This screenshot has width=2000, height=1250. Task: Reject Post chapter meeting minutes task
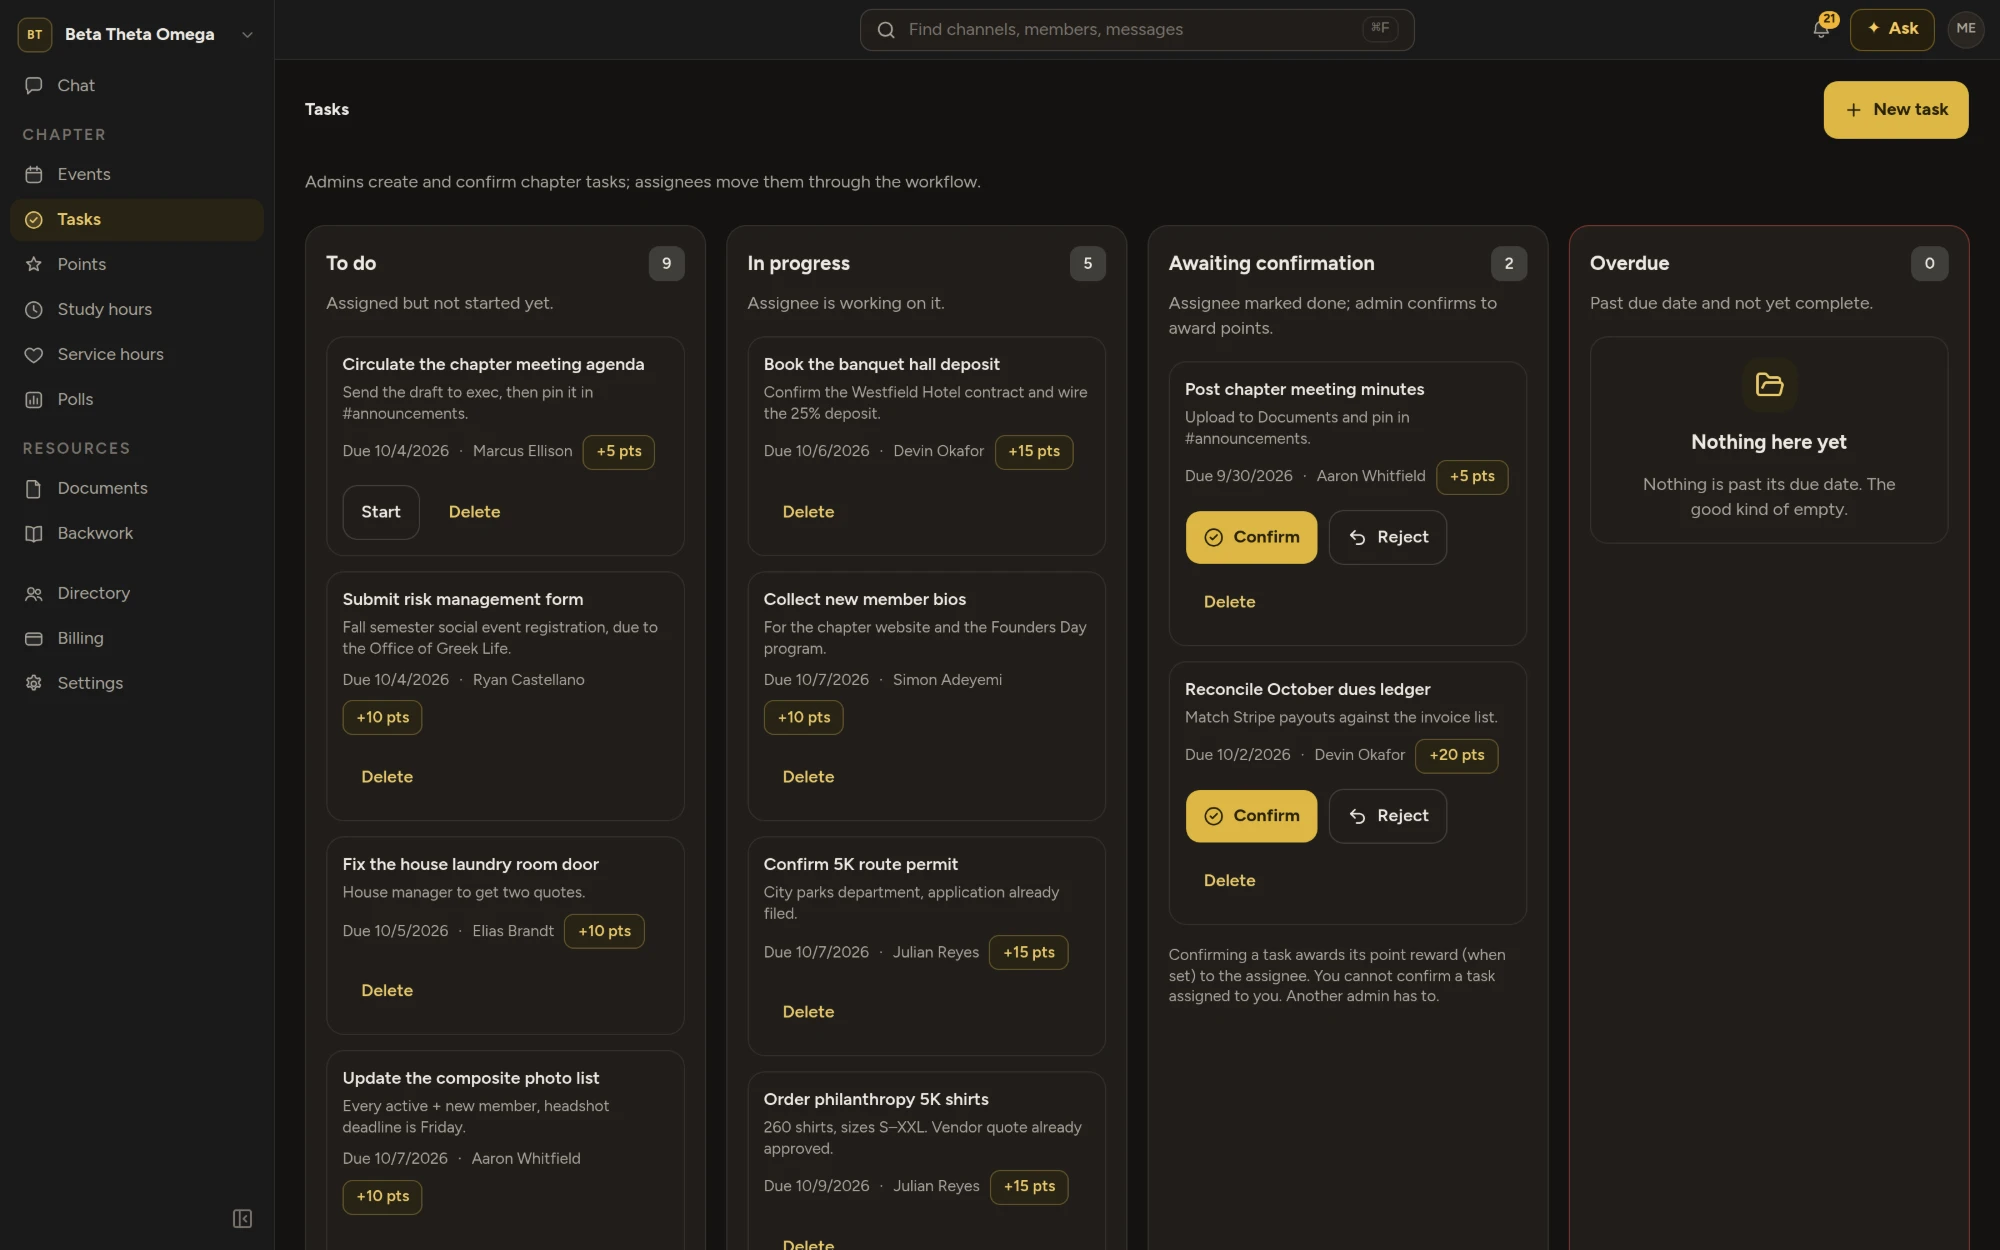point(1388,537)
